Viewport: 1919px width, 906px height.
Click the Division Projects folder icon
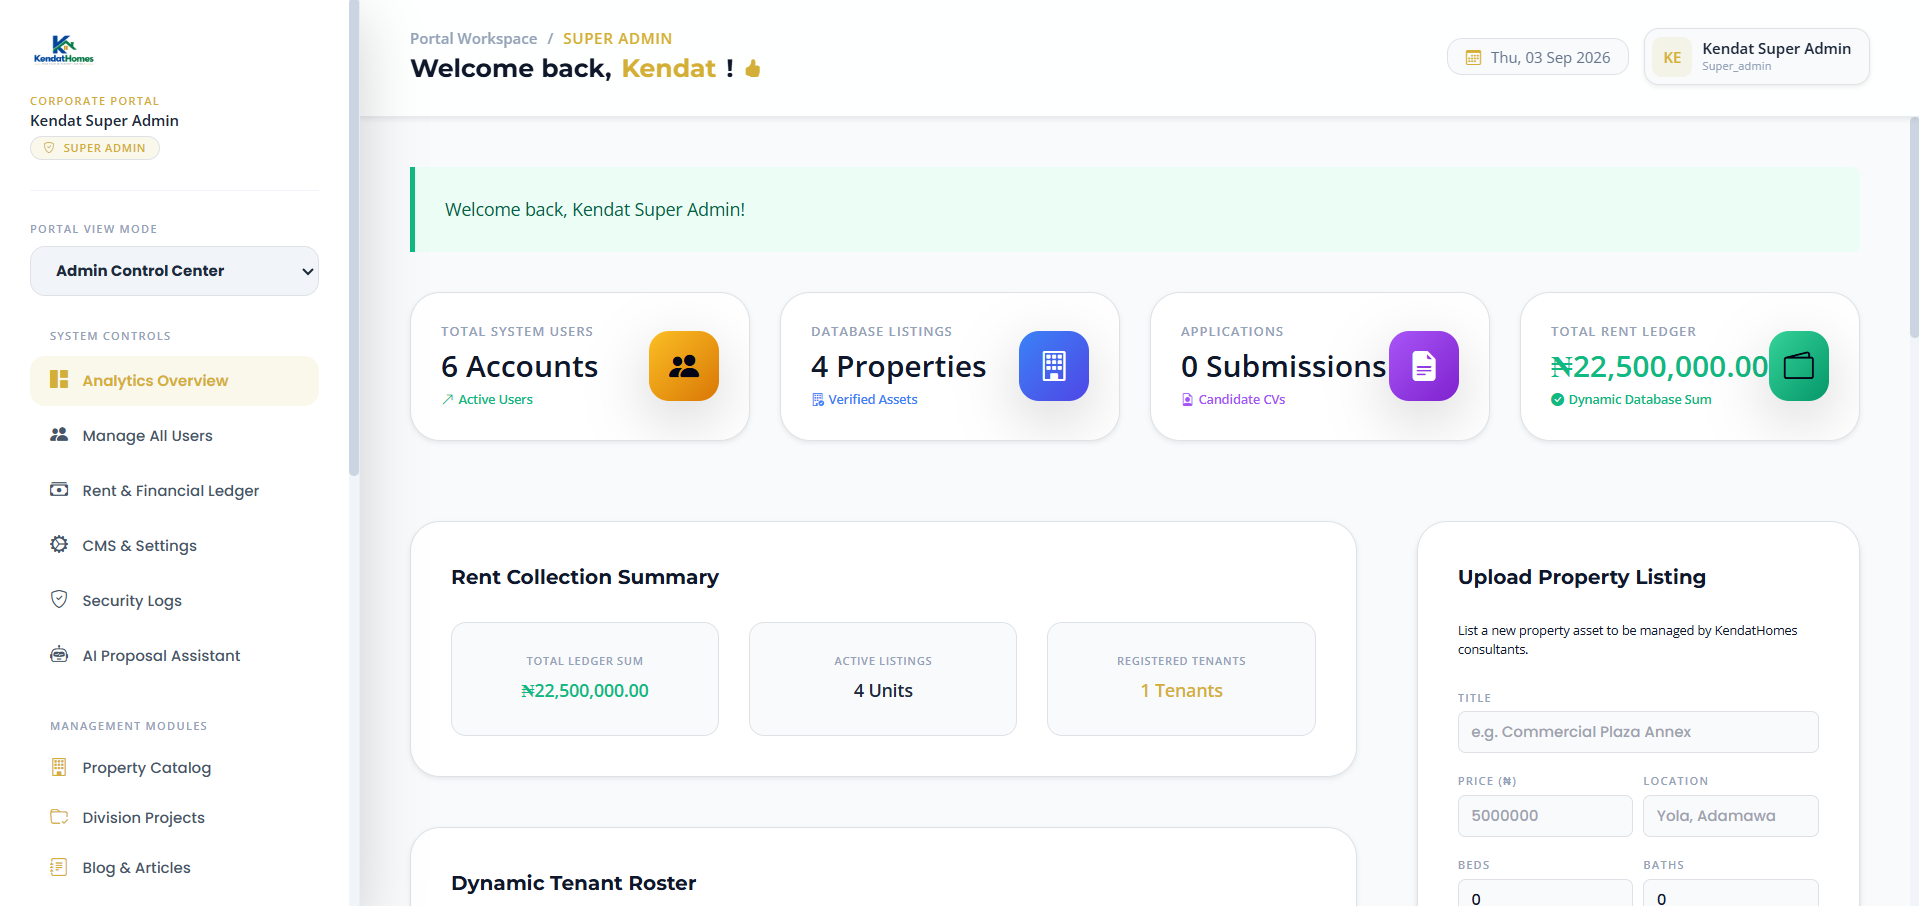click(x=59, y=817)
